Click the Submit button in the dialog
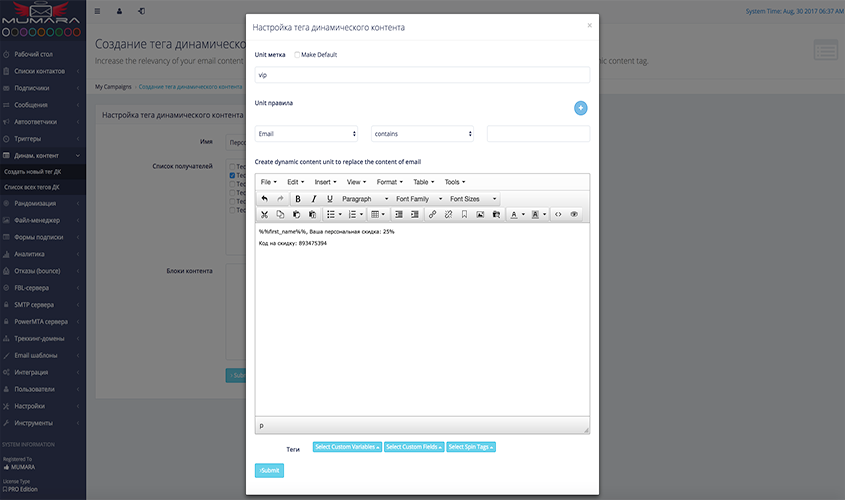 [269, 470]
